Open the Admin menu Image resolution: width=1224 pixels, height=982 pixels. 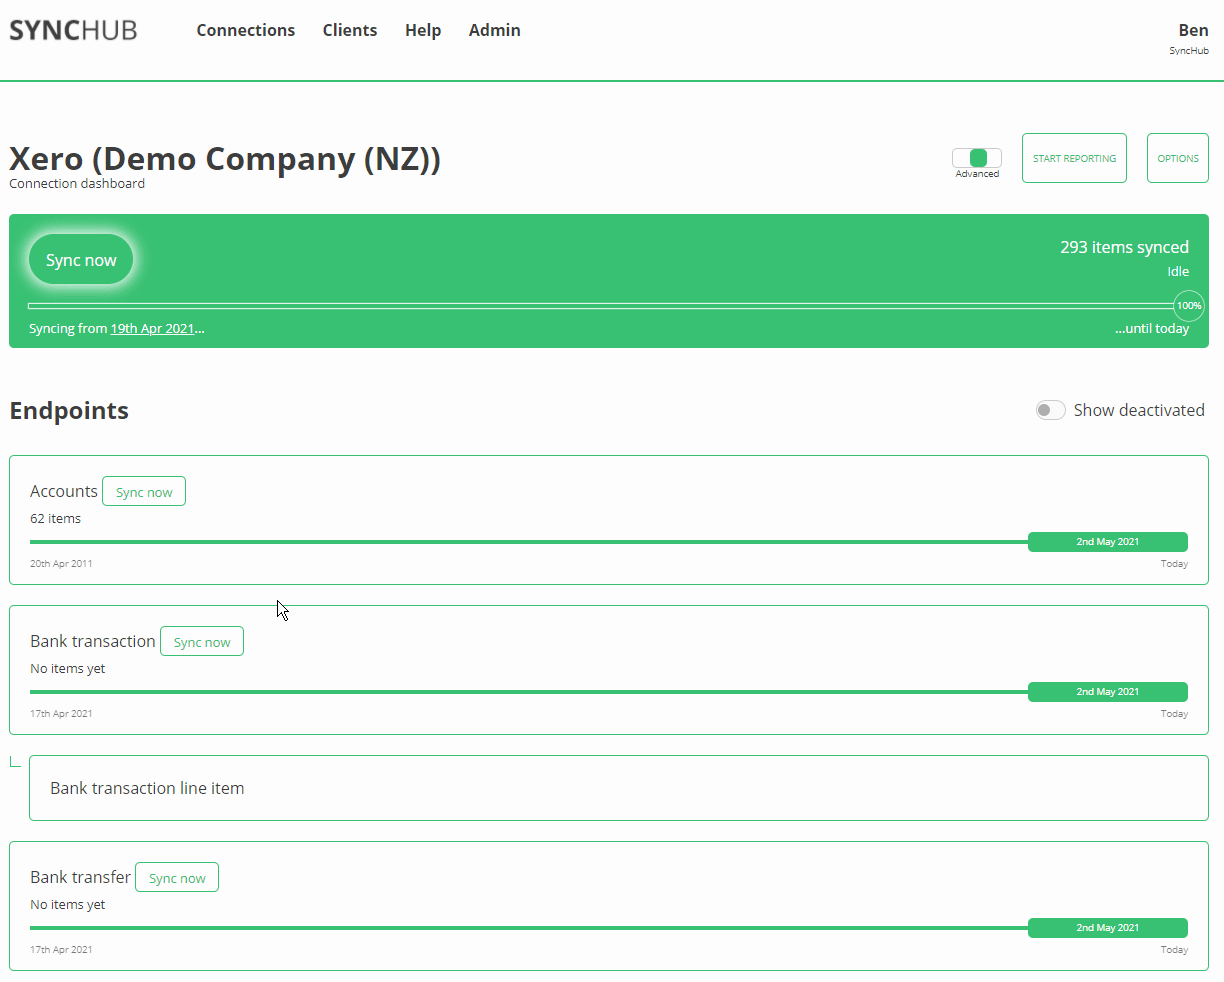point(495,30)
